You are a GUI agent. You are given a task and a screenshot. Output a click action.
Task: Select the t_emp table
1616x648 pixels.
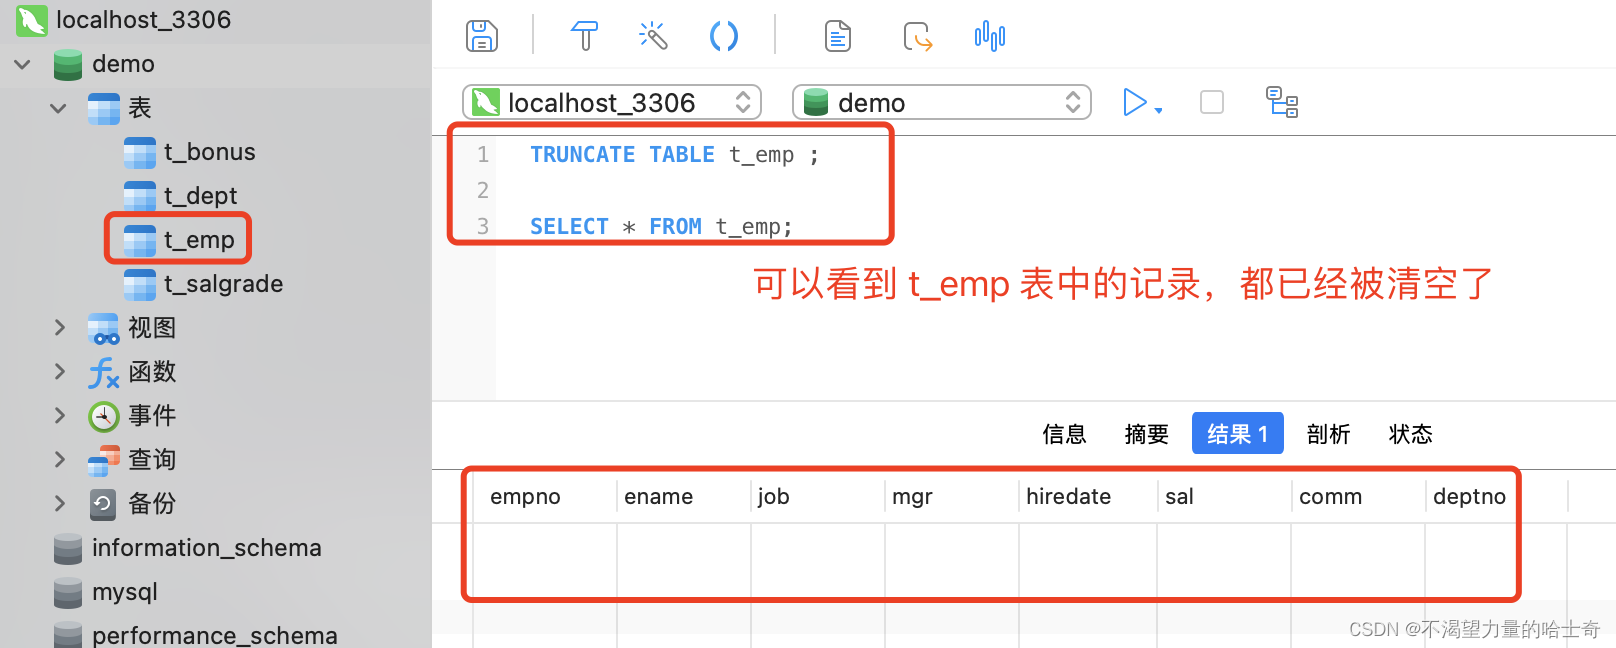(x=199, y=240)
